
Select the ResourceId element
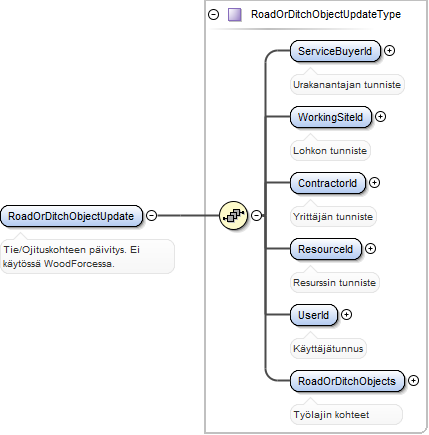pyautogui.click(x=326, y=249)
